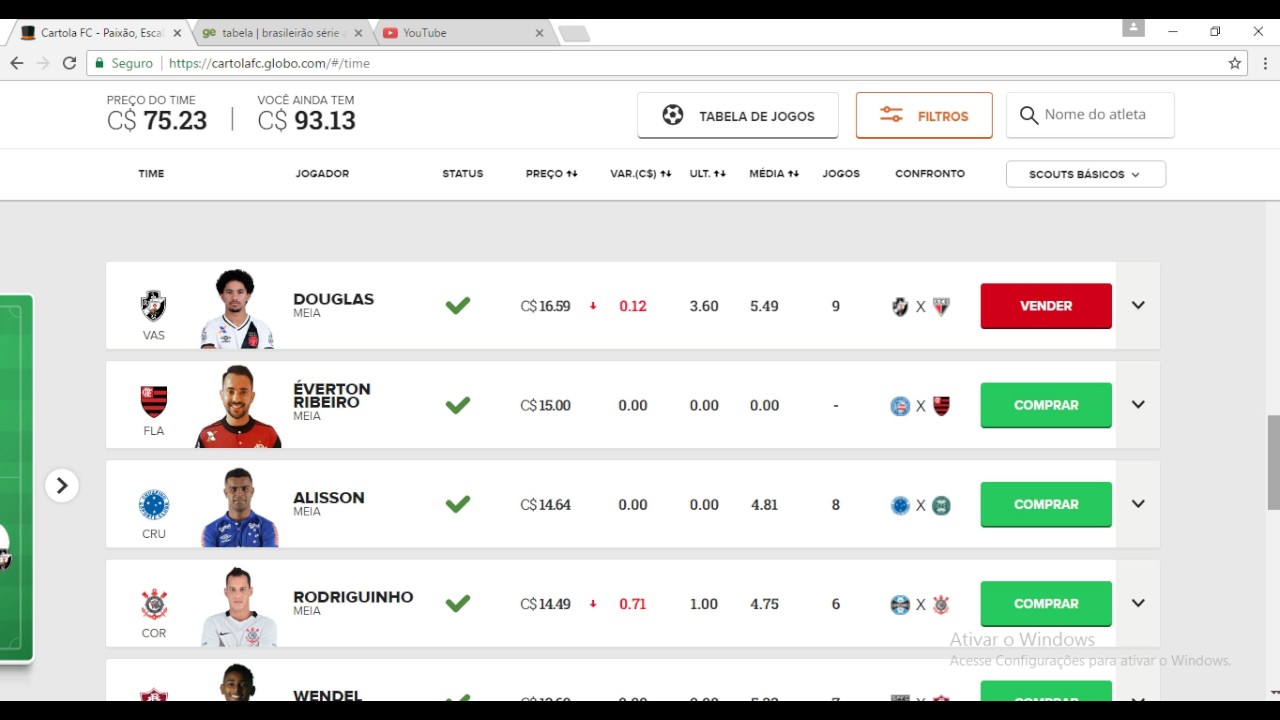
Task: Sort by Últ. column
Action: coord(708,173)
